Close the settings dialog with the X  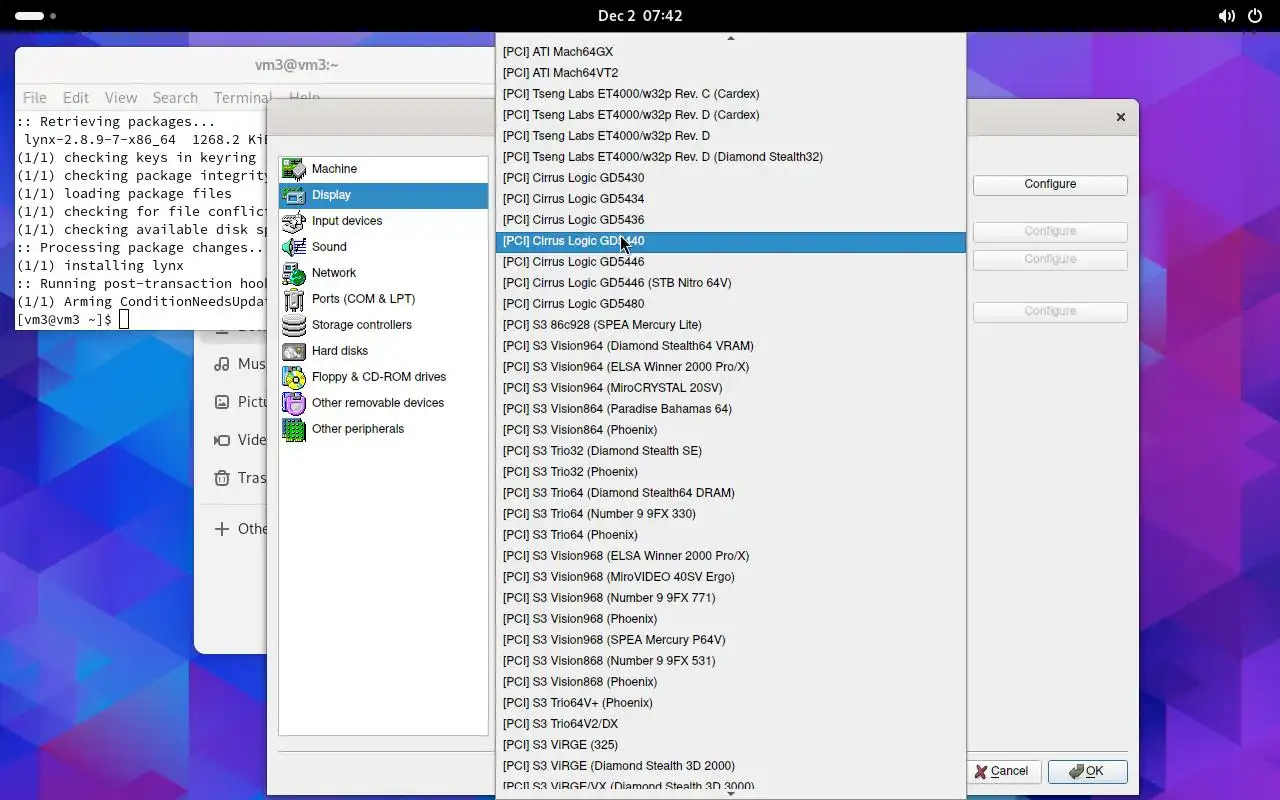click(x=1120, y=117)
